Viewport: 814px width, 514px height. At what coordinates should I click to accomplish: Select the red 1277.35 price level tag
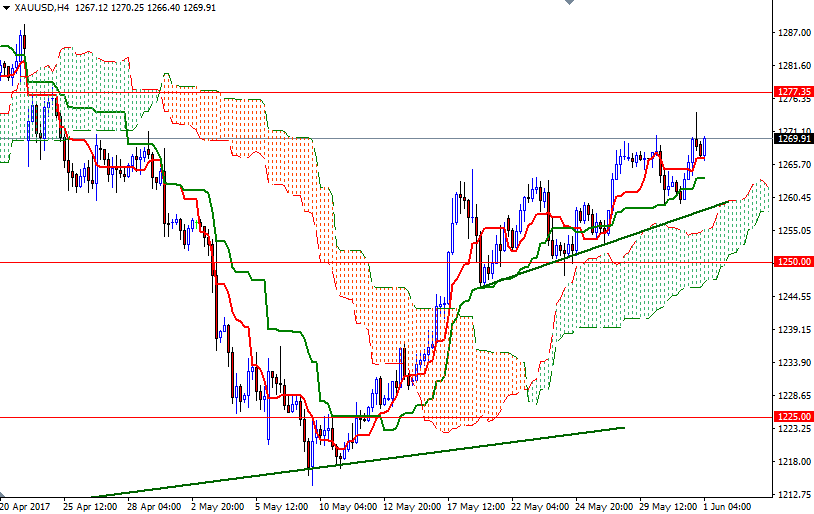[792, 91]
